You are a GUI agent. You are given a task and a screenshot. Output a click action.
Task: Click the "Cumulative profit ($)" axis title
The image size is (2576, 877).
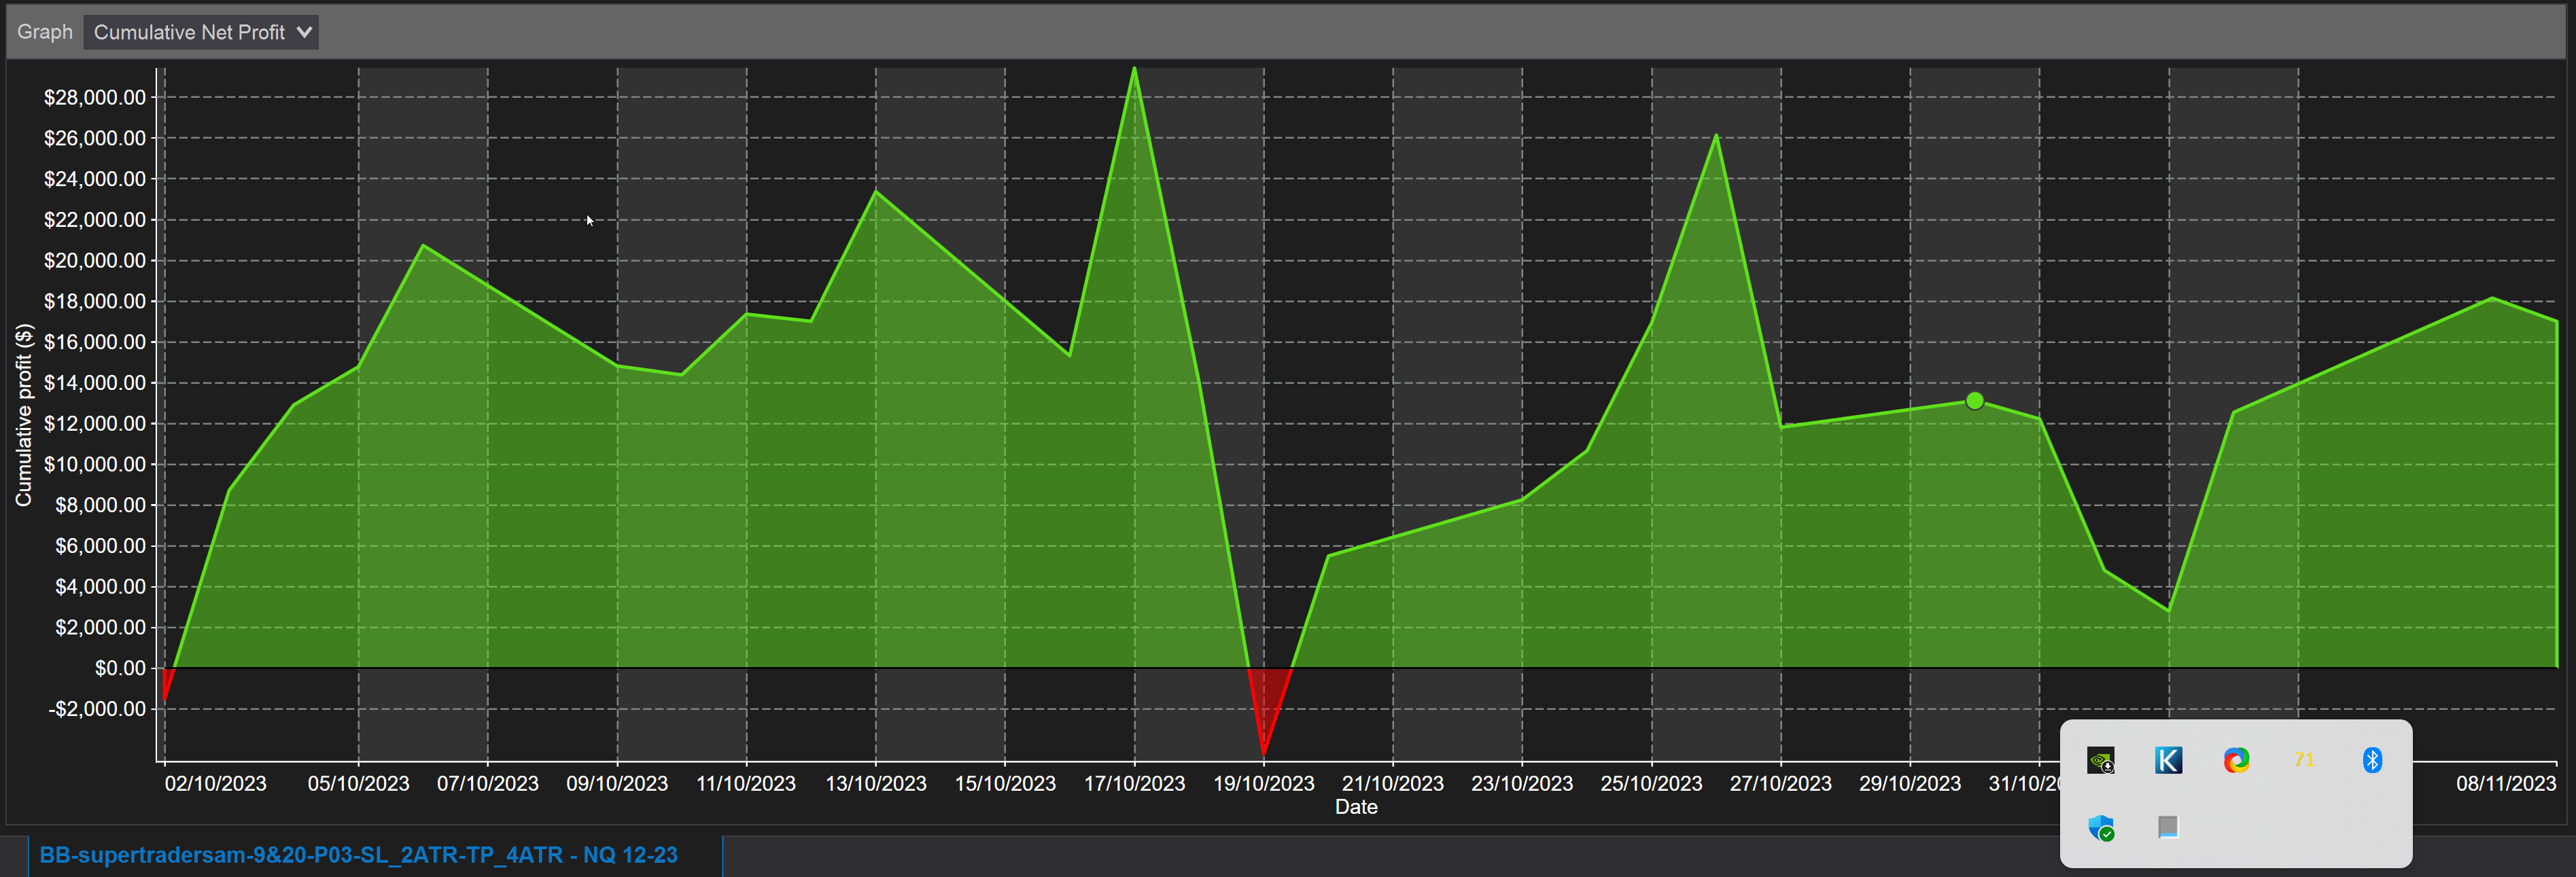[23, 414]
